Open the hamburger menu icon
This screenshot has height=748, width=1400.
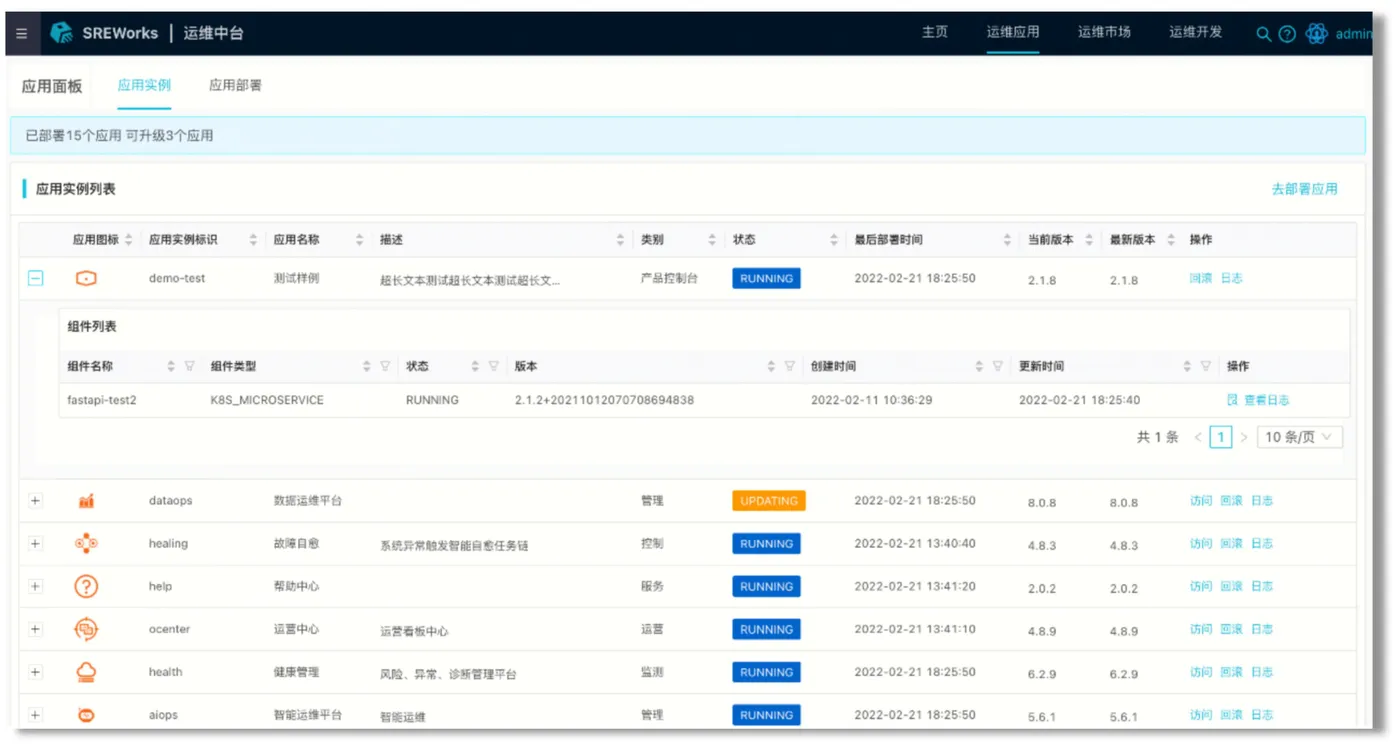coord(22,34)
